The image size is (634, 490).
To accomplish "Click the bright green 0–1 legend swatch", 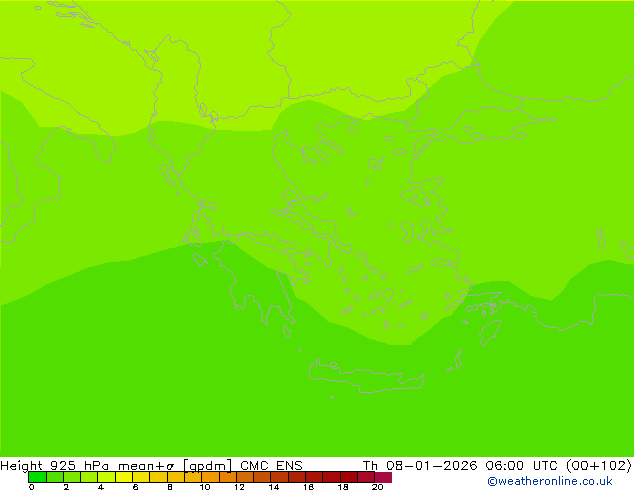I will (x=37, y=477).
